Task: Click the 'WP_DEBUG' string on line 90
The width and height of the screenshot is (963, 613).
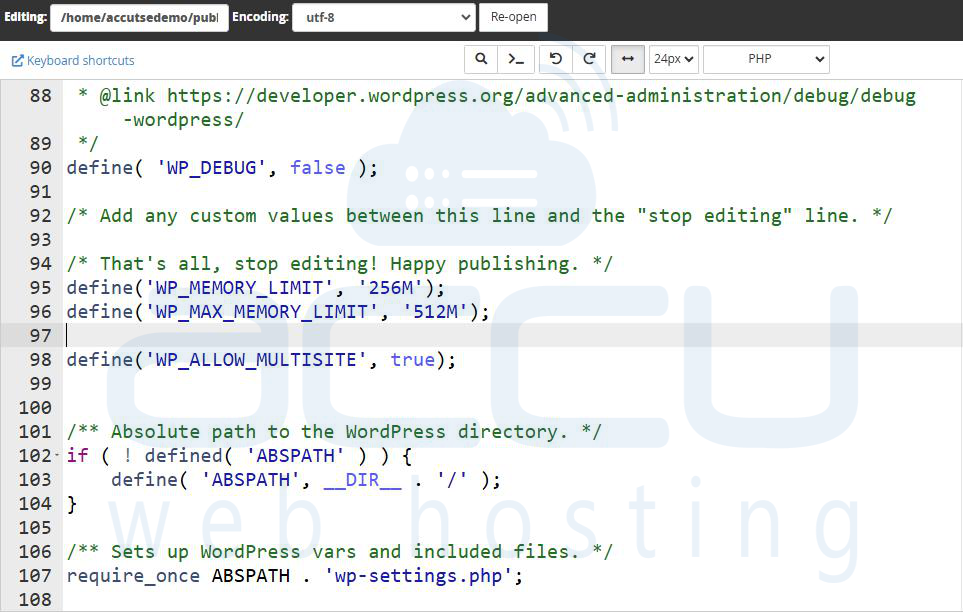Action: [211, 168]
